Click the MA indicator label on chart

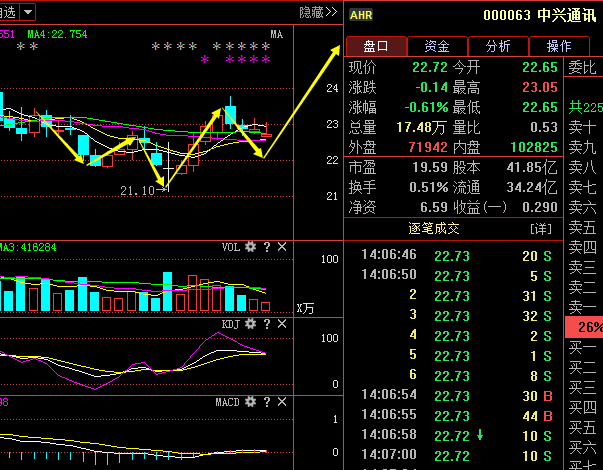pos(277,34)
